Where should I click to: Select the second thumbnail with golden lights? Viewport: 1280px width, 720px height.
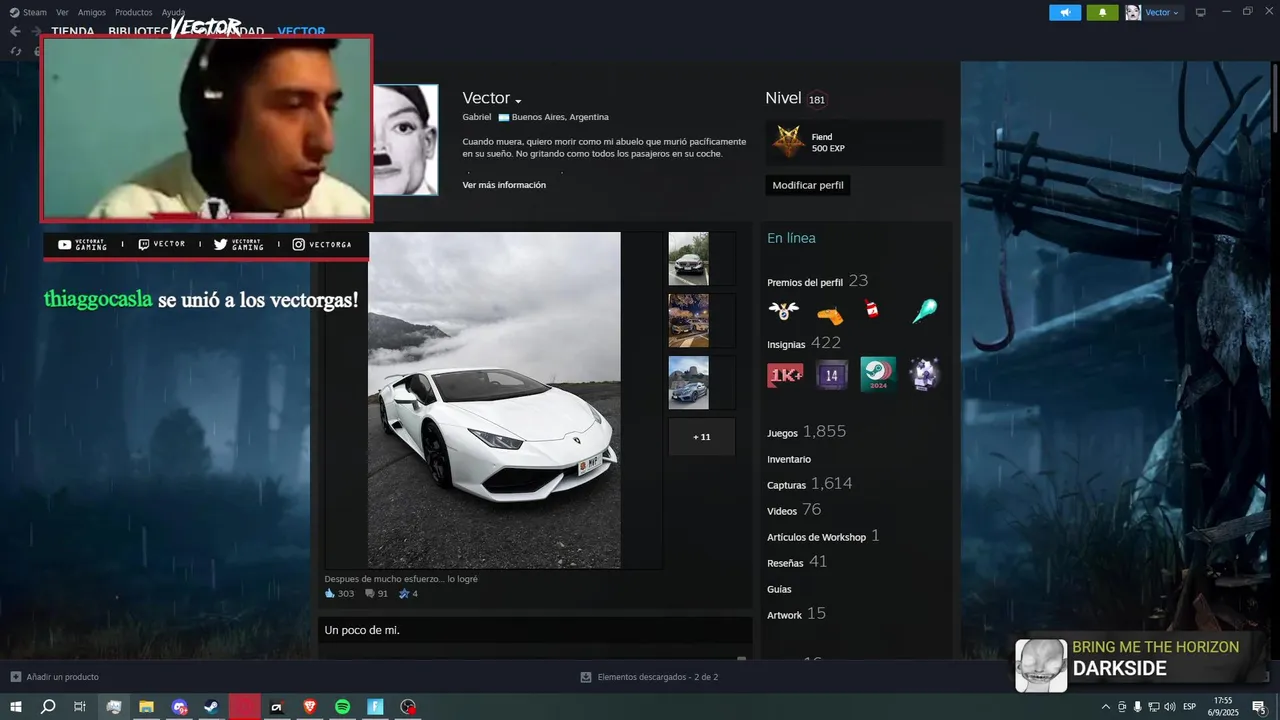point(688,320)
